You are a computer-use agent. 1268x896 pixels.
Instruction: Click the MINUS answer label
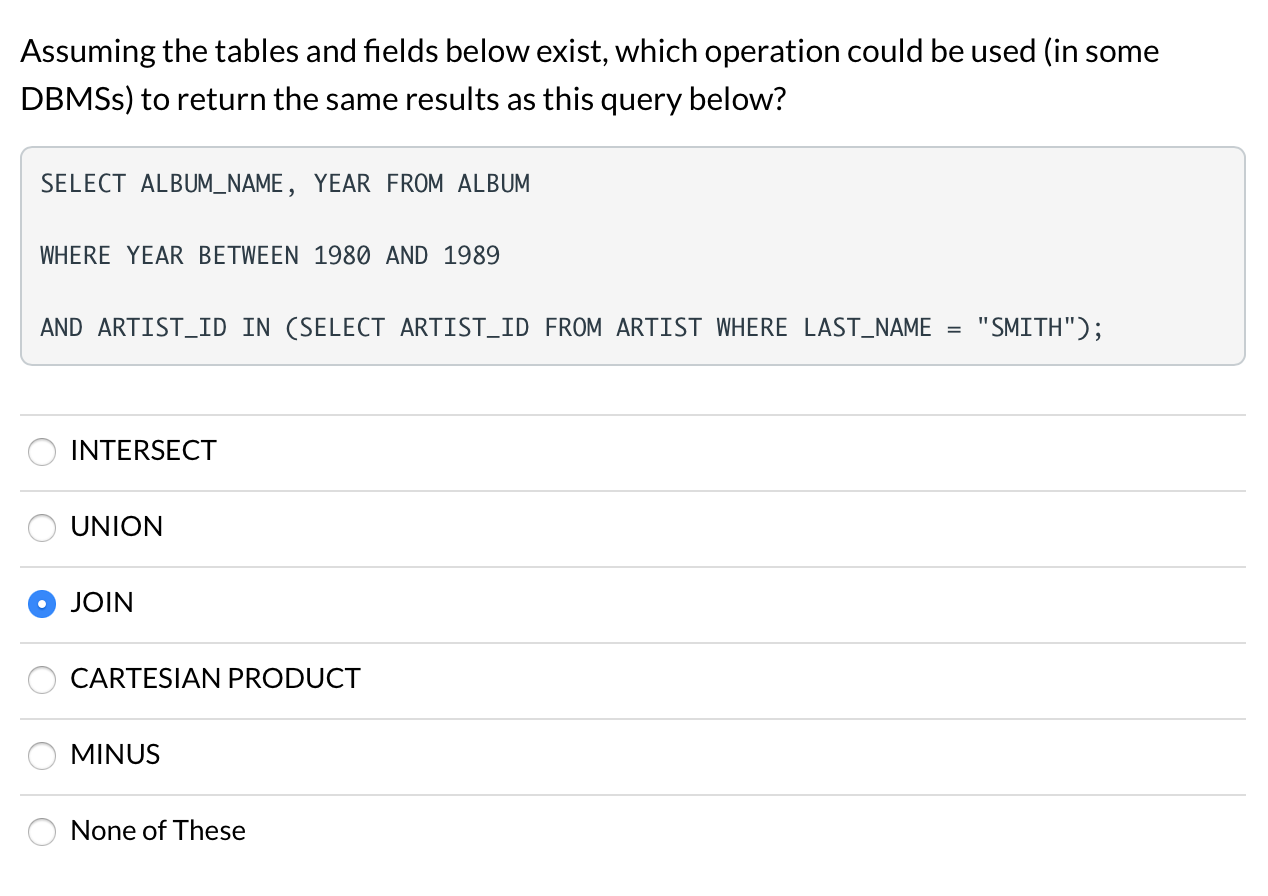114,755
